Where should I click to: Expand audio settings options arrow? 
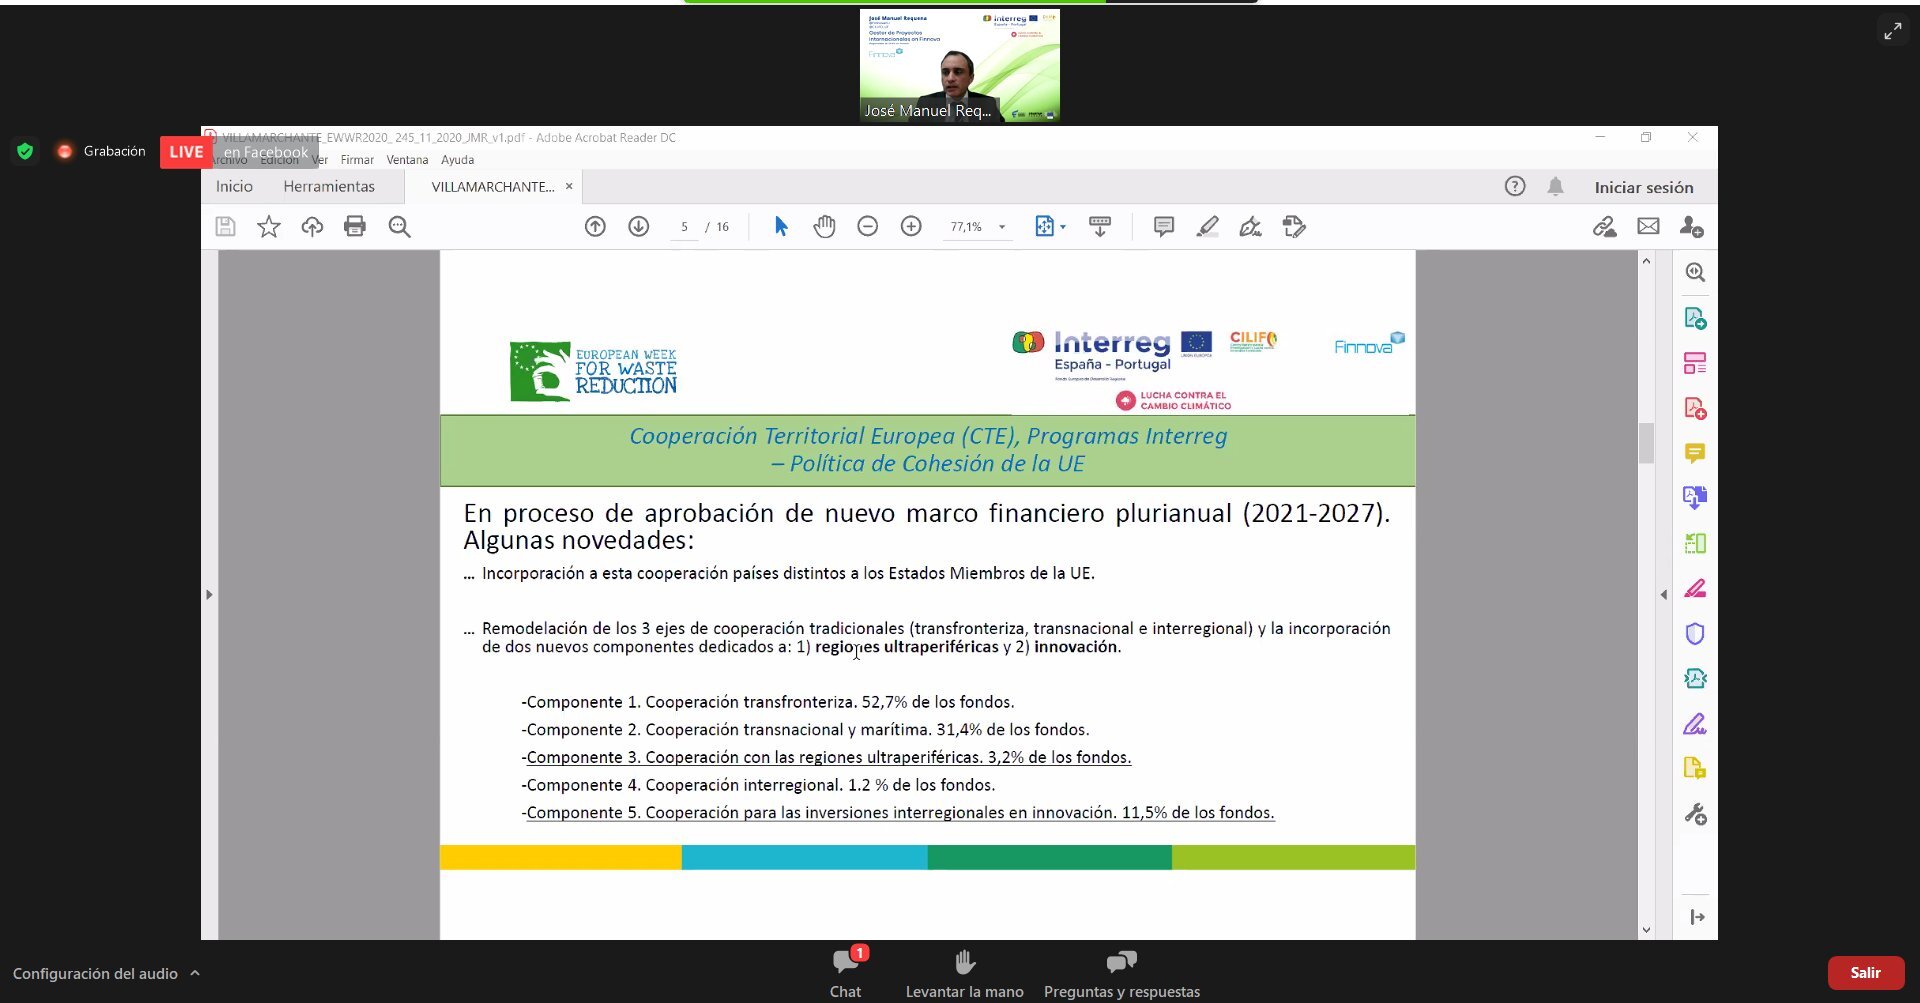pos(195,973)
